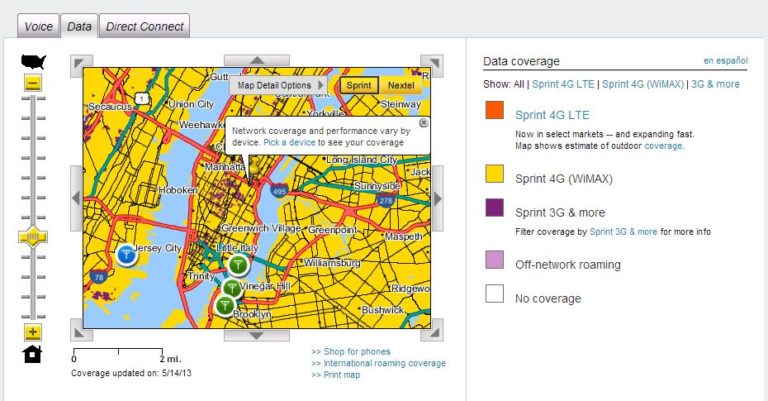Expand the Map Detail Options menu
Image resolution: width=768 pixels, height=401 pixels.
[276, 86]
